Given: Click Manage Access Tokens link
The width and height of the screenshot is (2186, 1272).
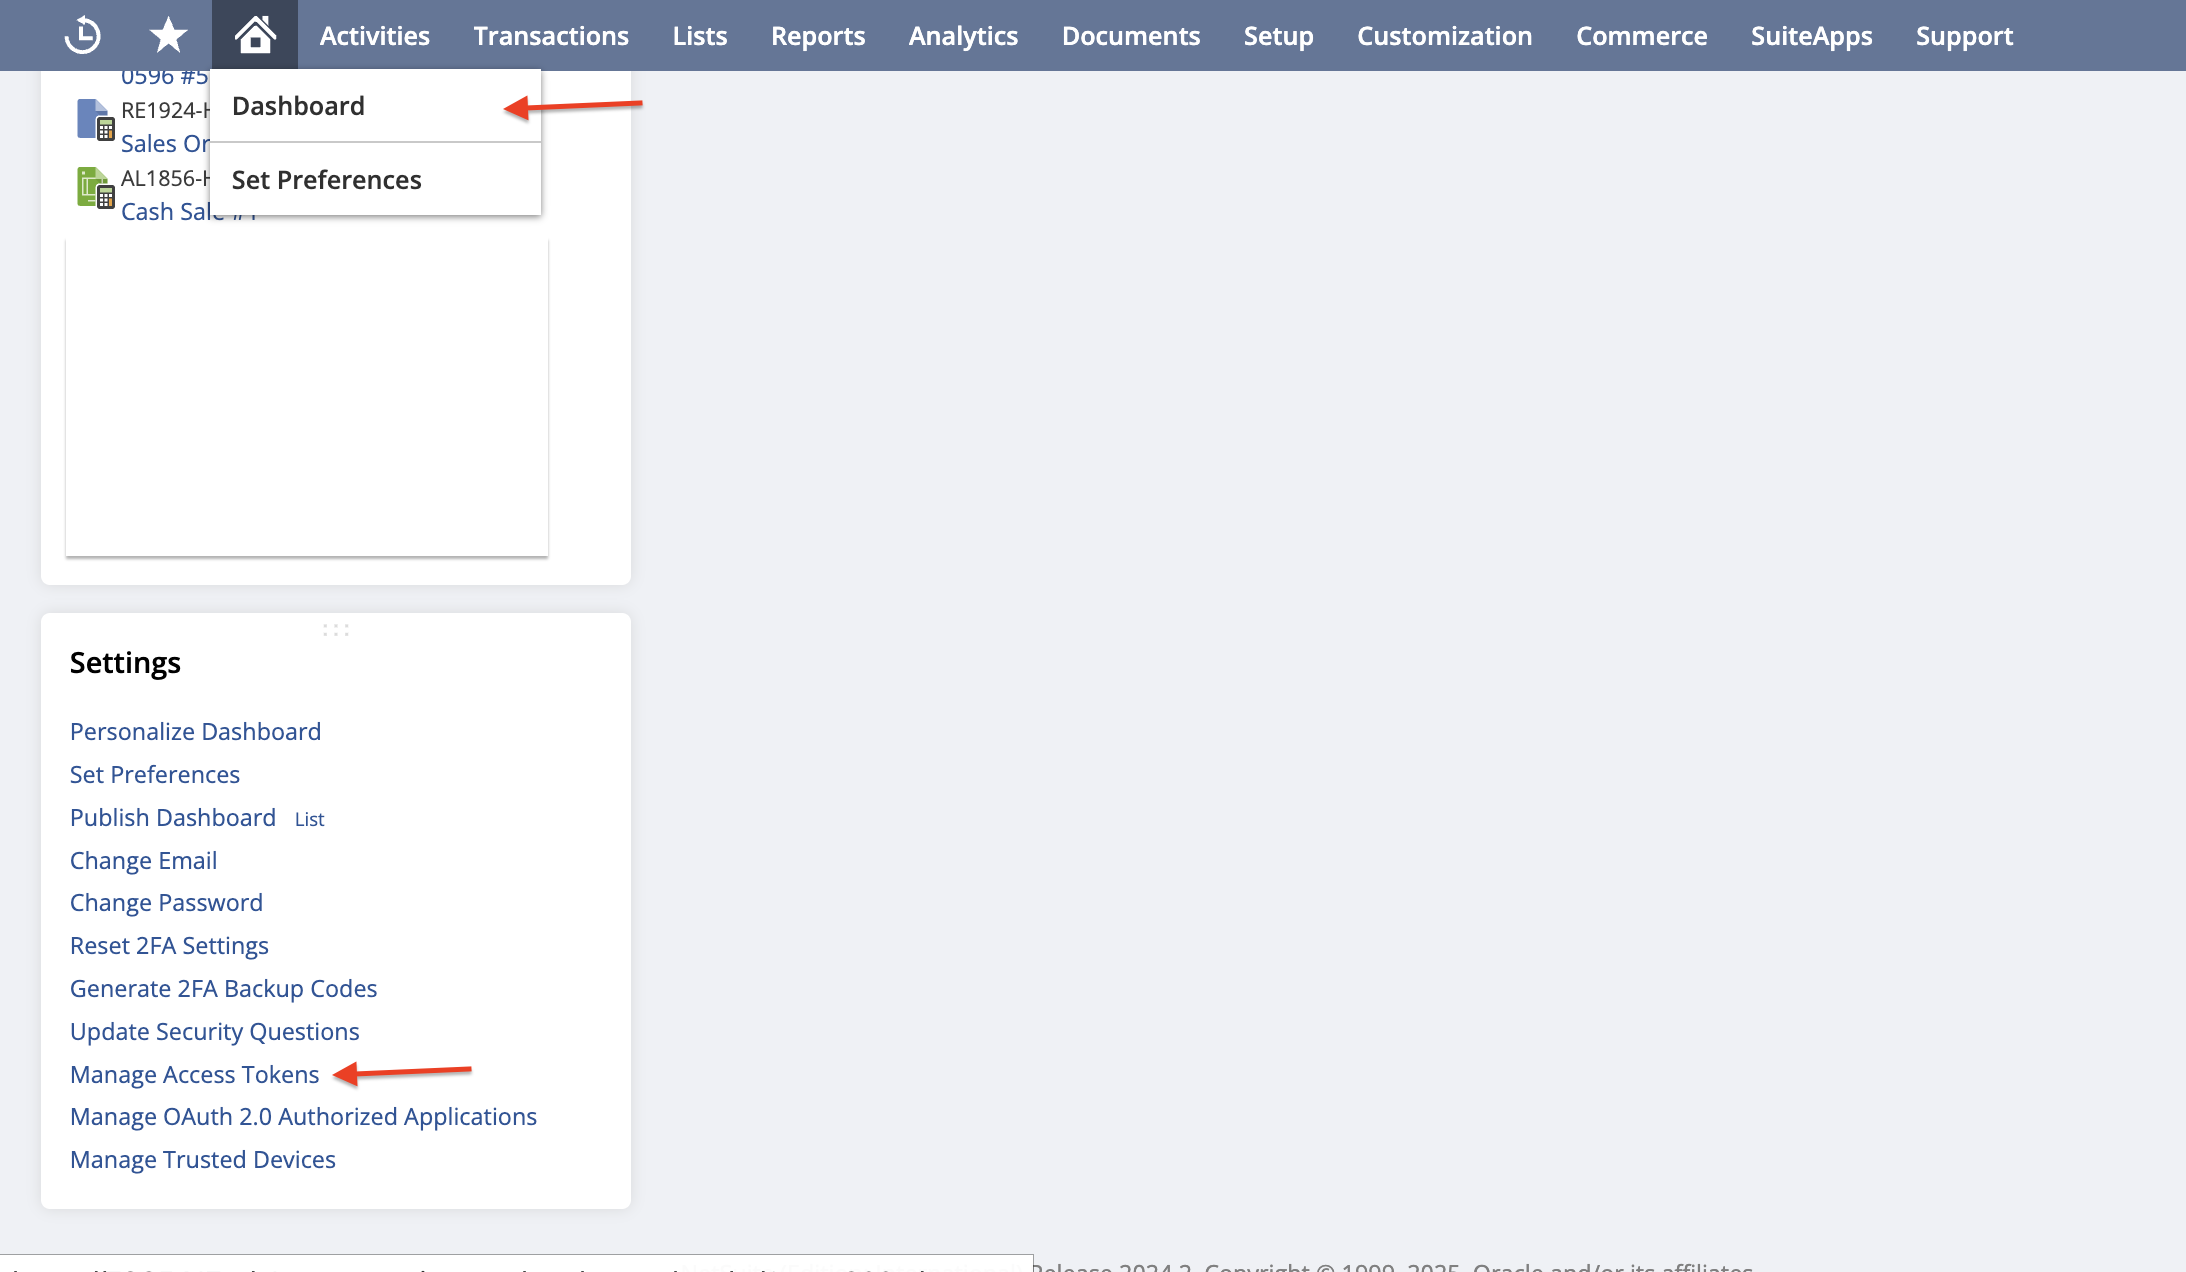Looking at the screenshot, I should pyautogui.click(x=195, y=1074).
